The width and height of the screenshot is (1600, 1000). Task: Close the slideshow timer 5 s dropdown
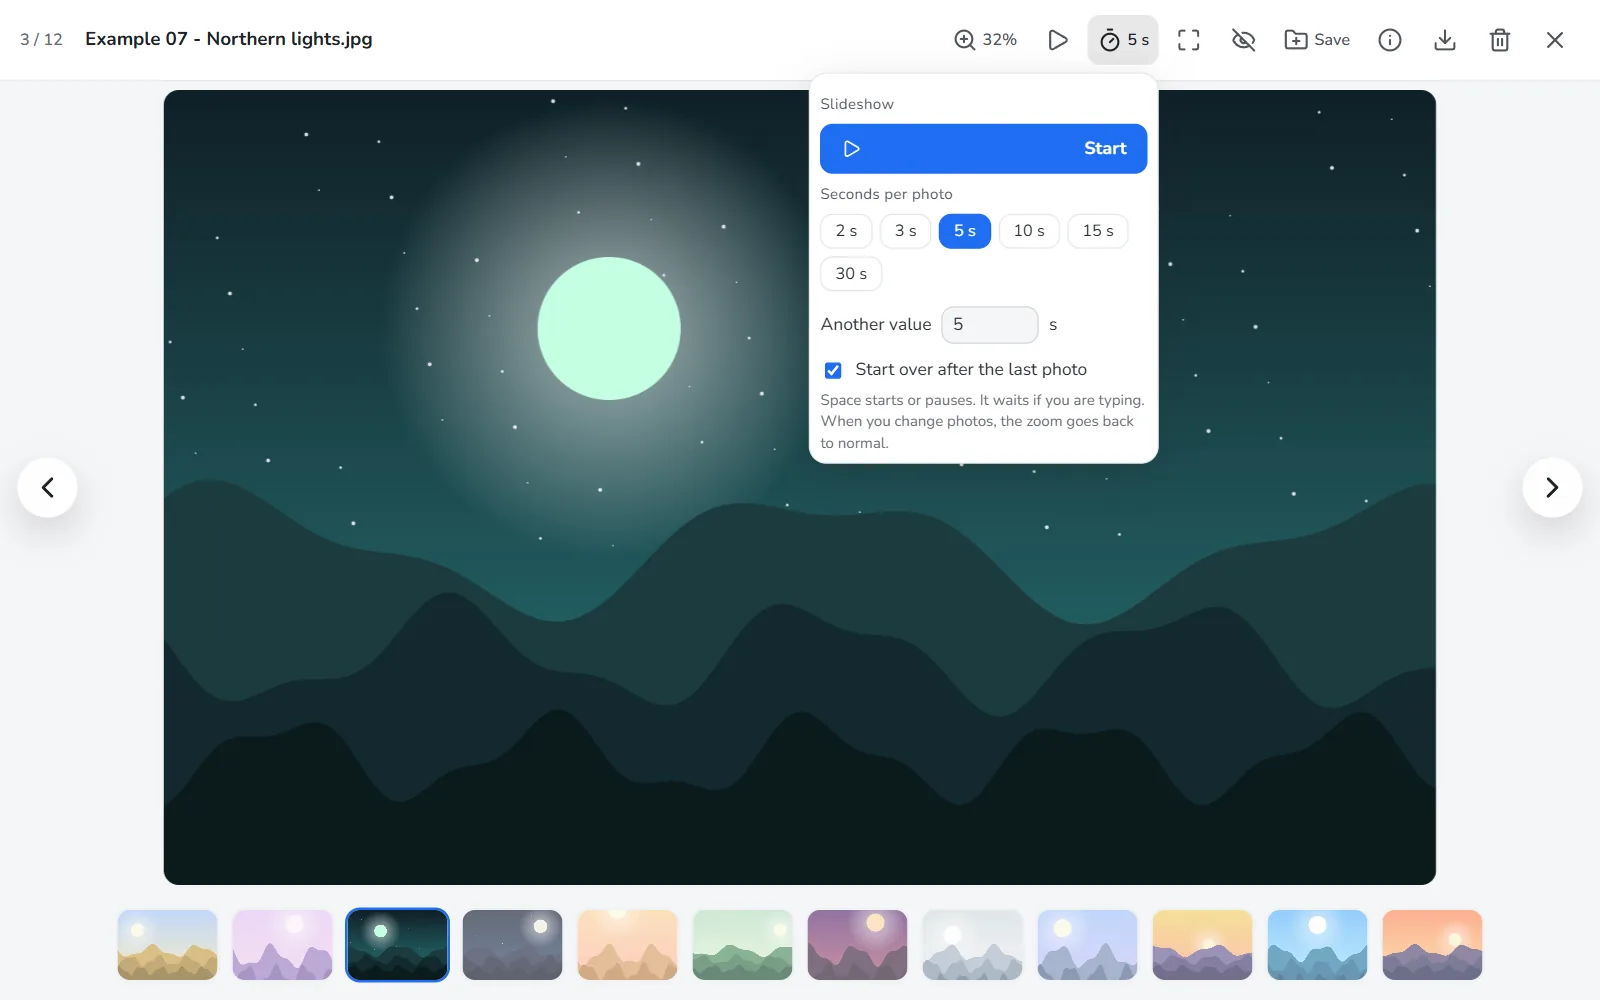click(x=1123, y=40)
